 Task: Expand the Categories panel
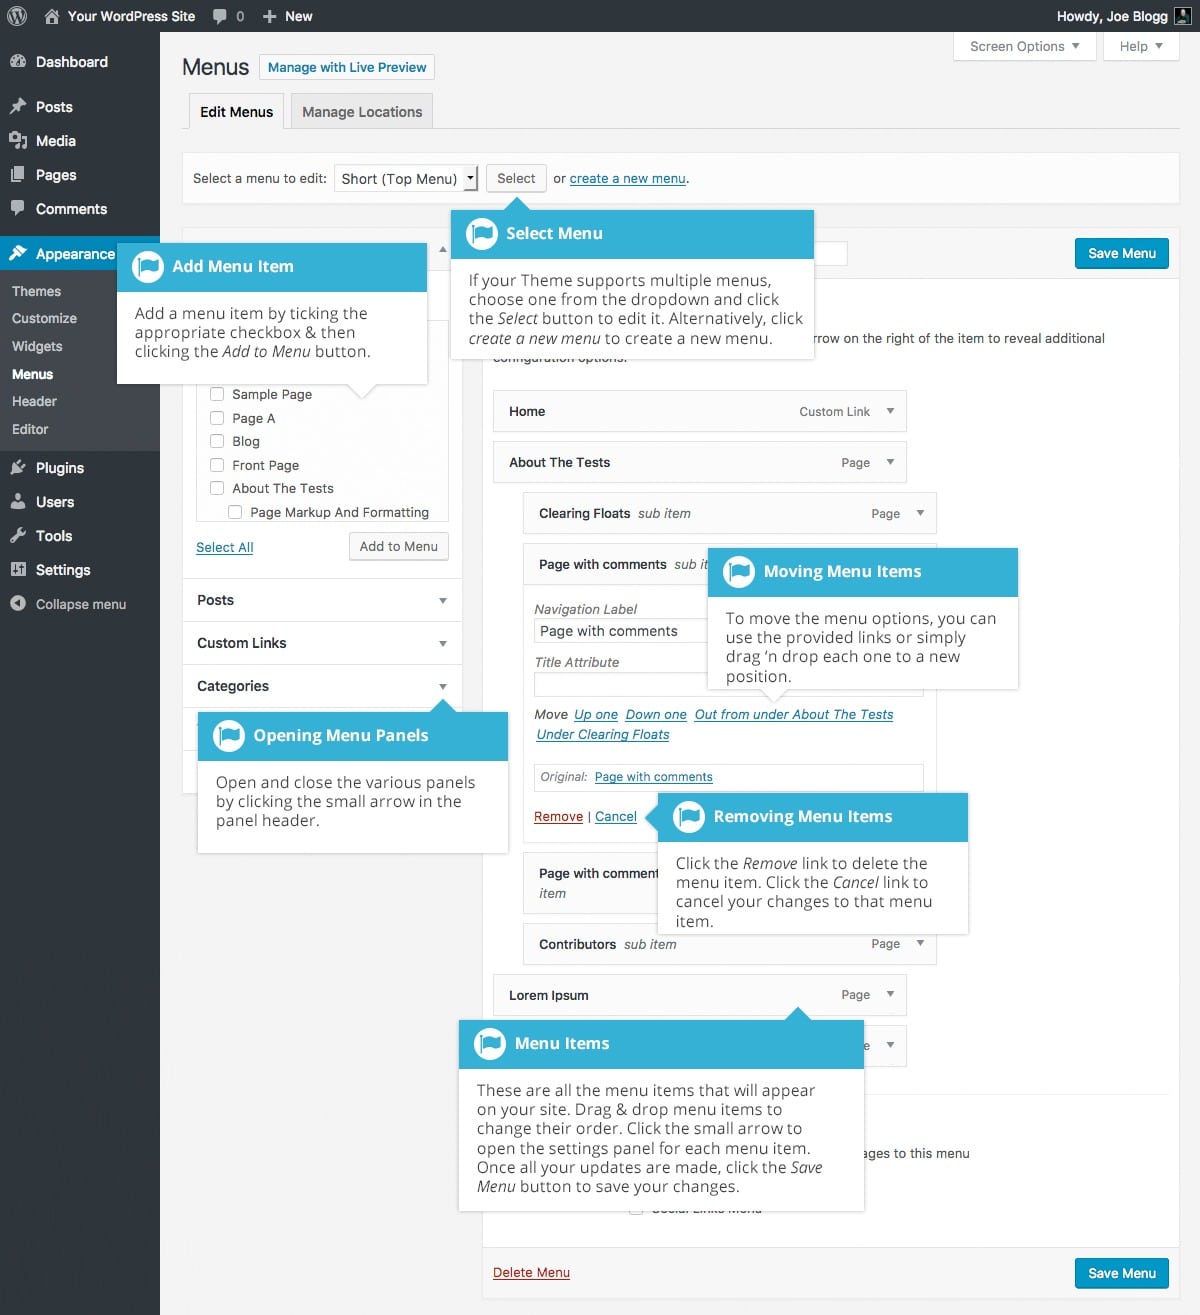(x=441, y=686)
